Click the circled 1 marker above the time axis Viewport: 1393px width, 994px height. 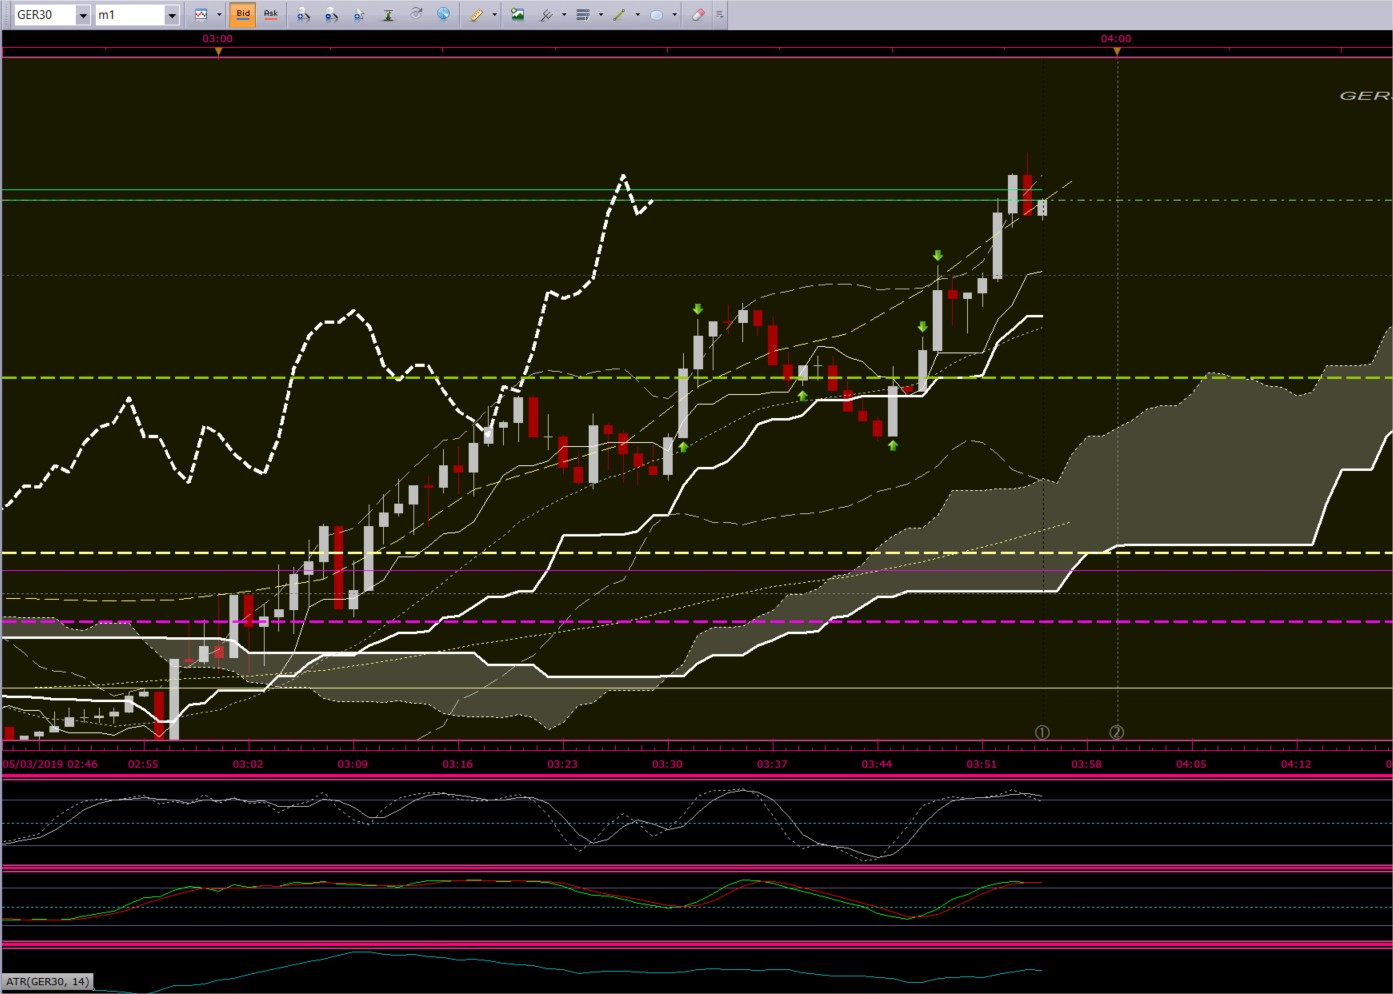[1042, 732]
